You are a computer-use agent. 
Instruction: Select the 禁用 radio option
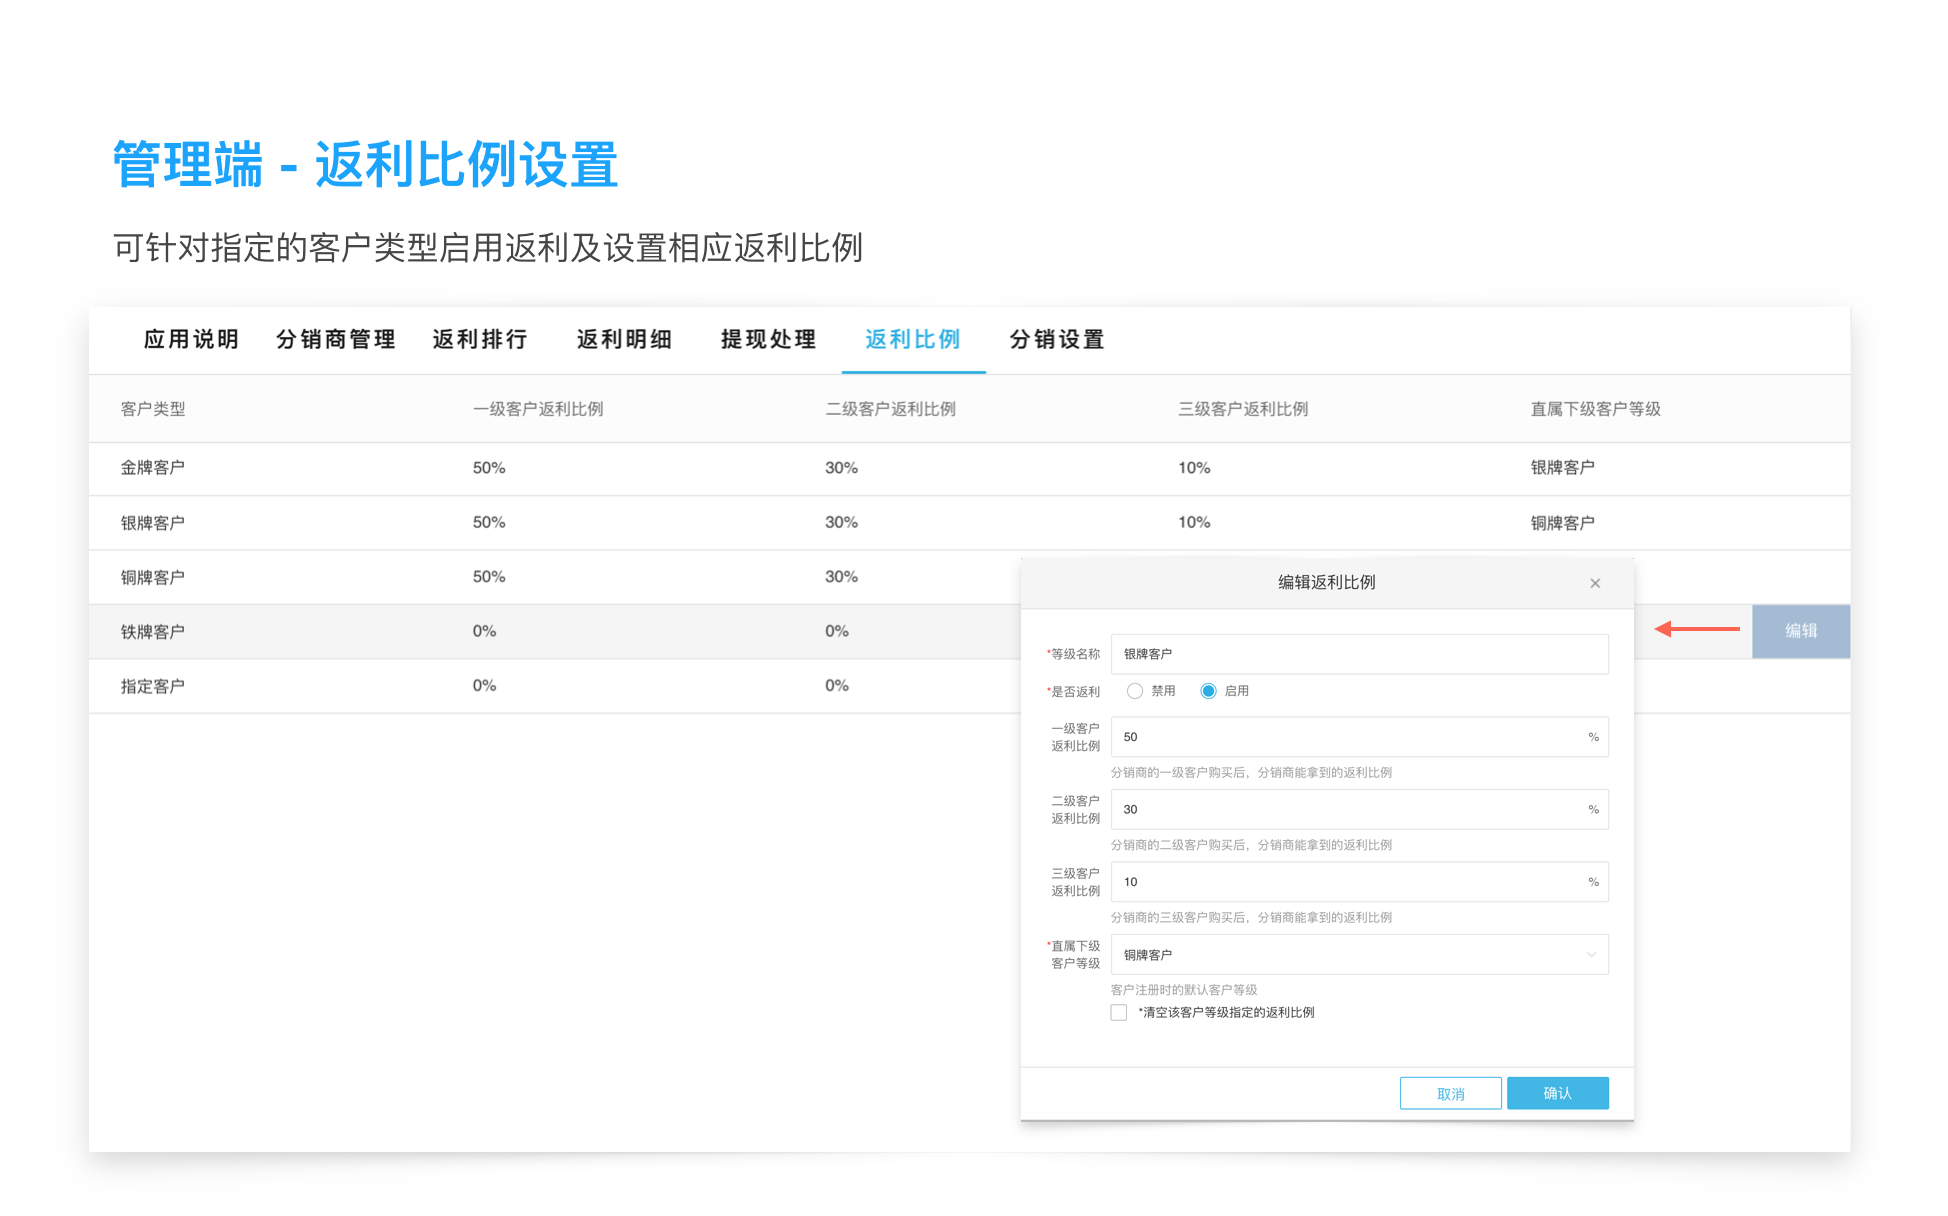tap(1134, 691)
